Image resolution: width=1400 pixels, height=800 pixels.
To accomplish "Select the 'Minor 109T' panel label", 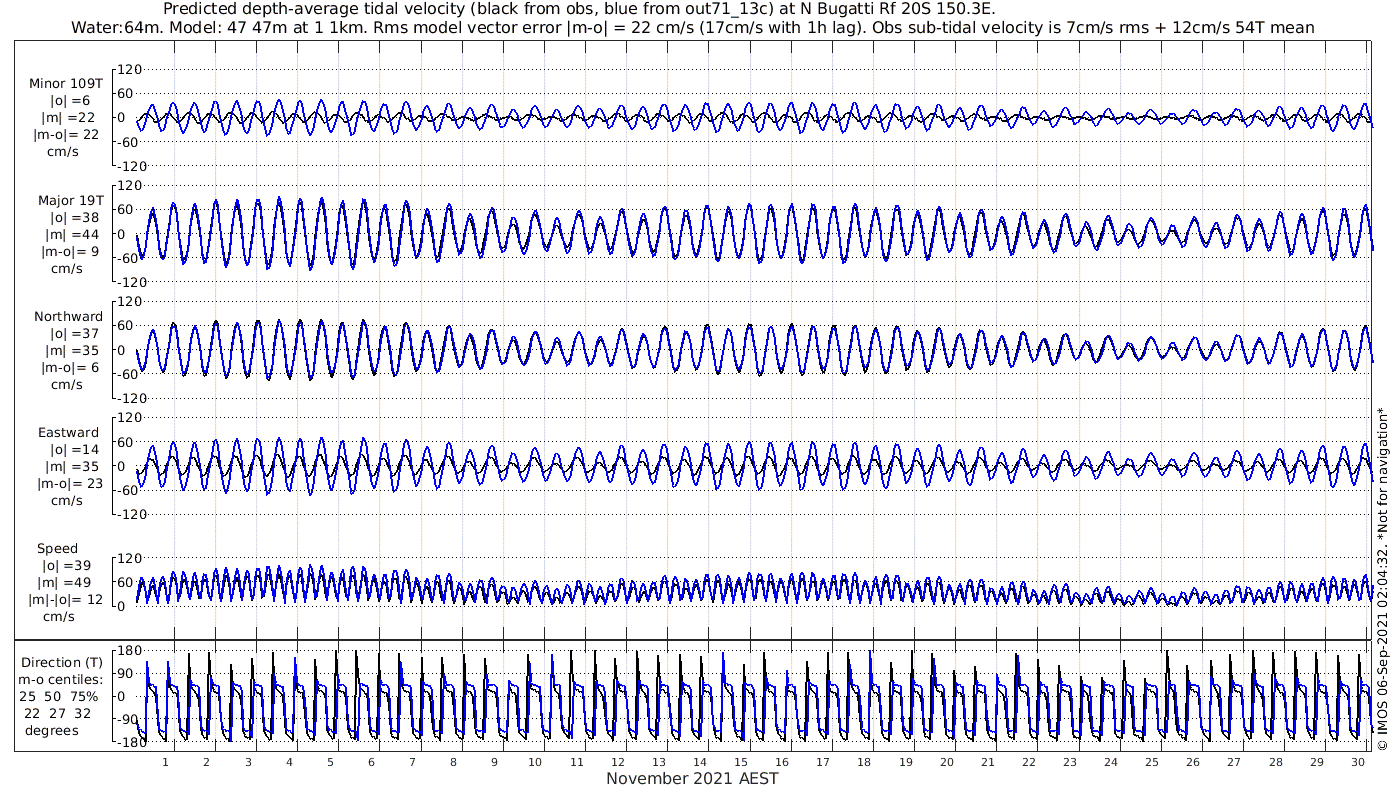I will pos(65,83).
